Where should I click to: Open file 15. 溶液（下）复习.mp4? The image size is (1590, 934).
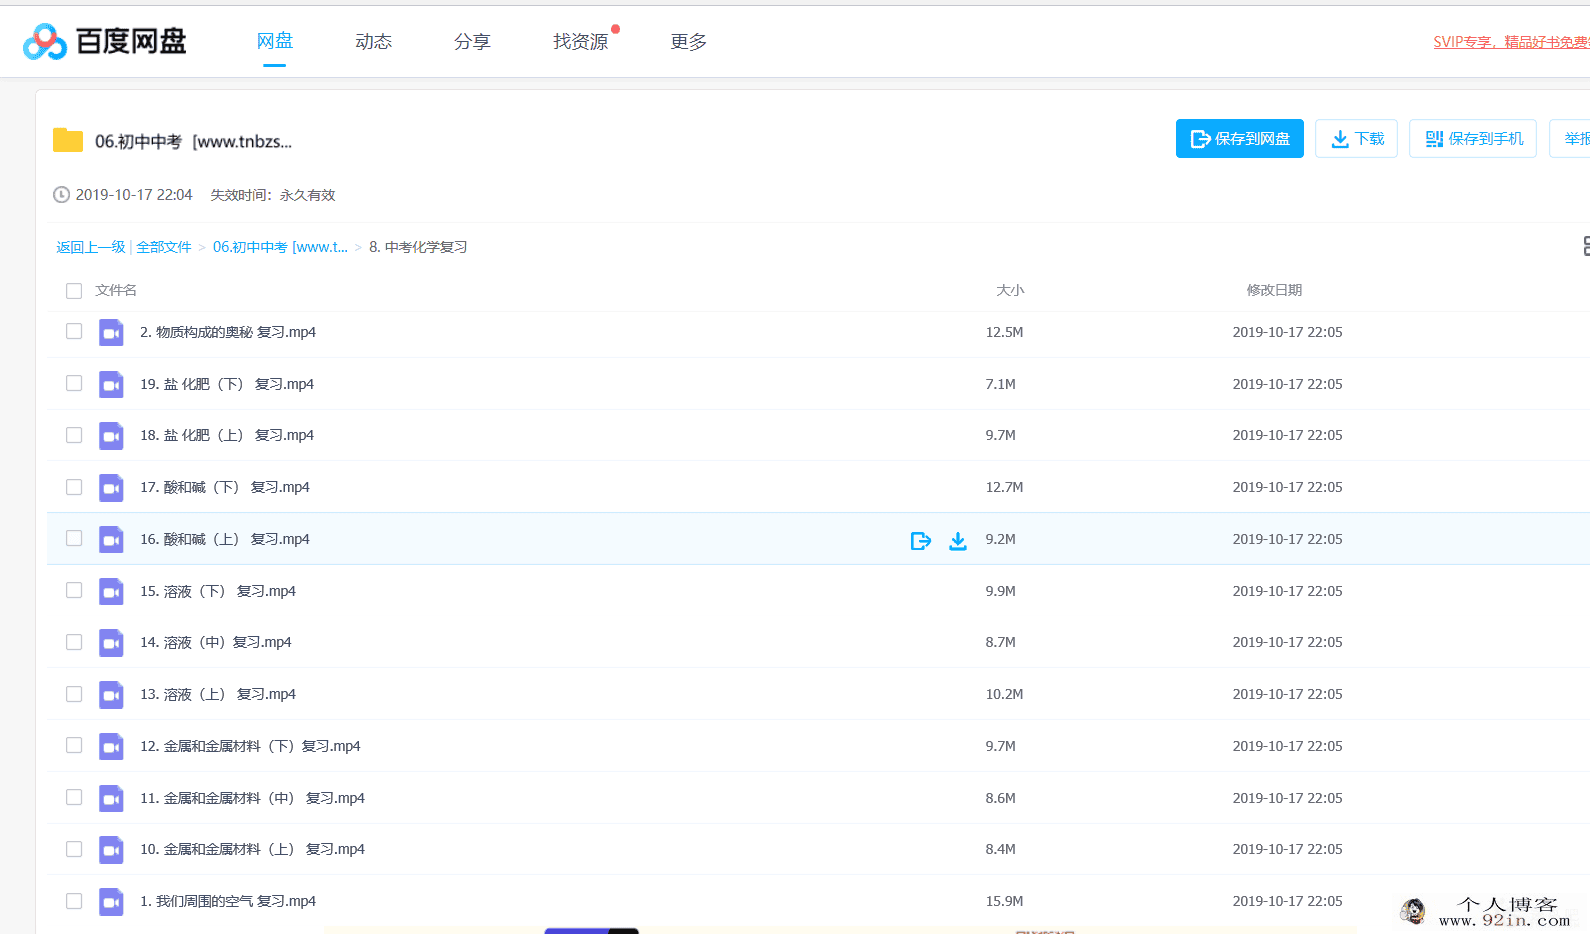pyautogui.click(x=218, y=591)
